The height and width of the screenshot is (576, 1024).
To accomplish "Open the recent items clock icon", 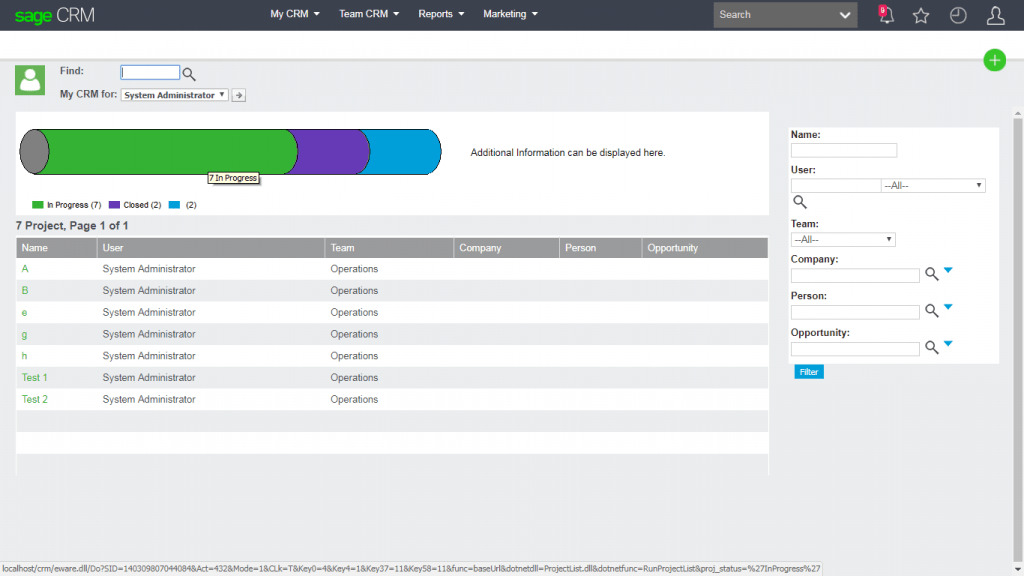I will (x=957, y=14).
